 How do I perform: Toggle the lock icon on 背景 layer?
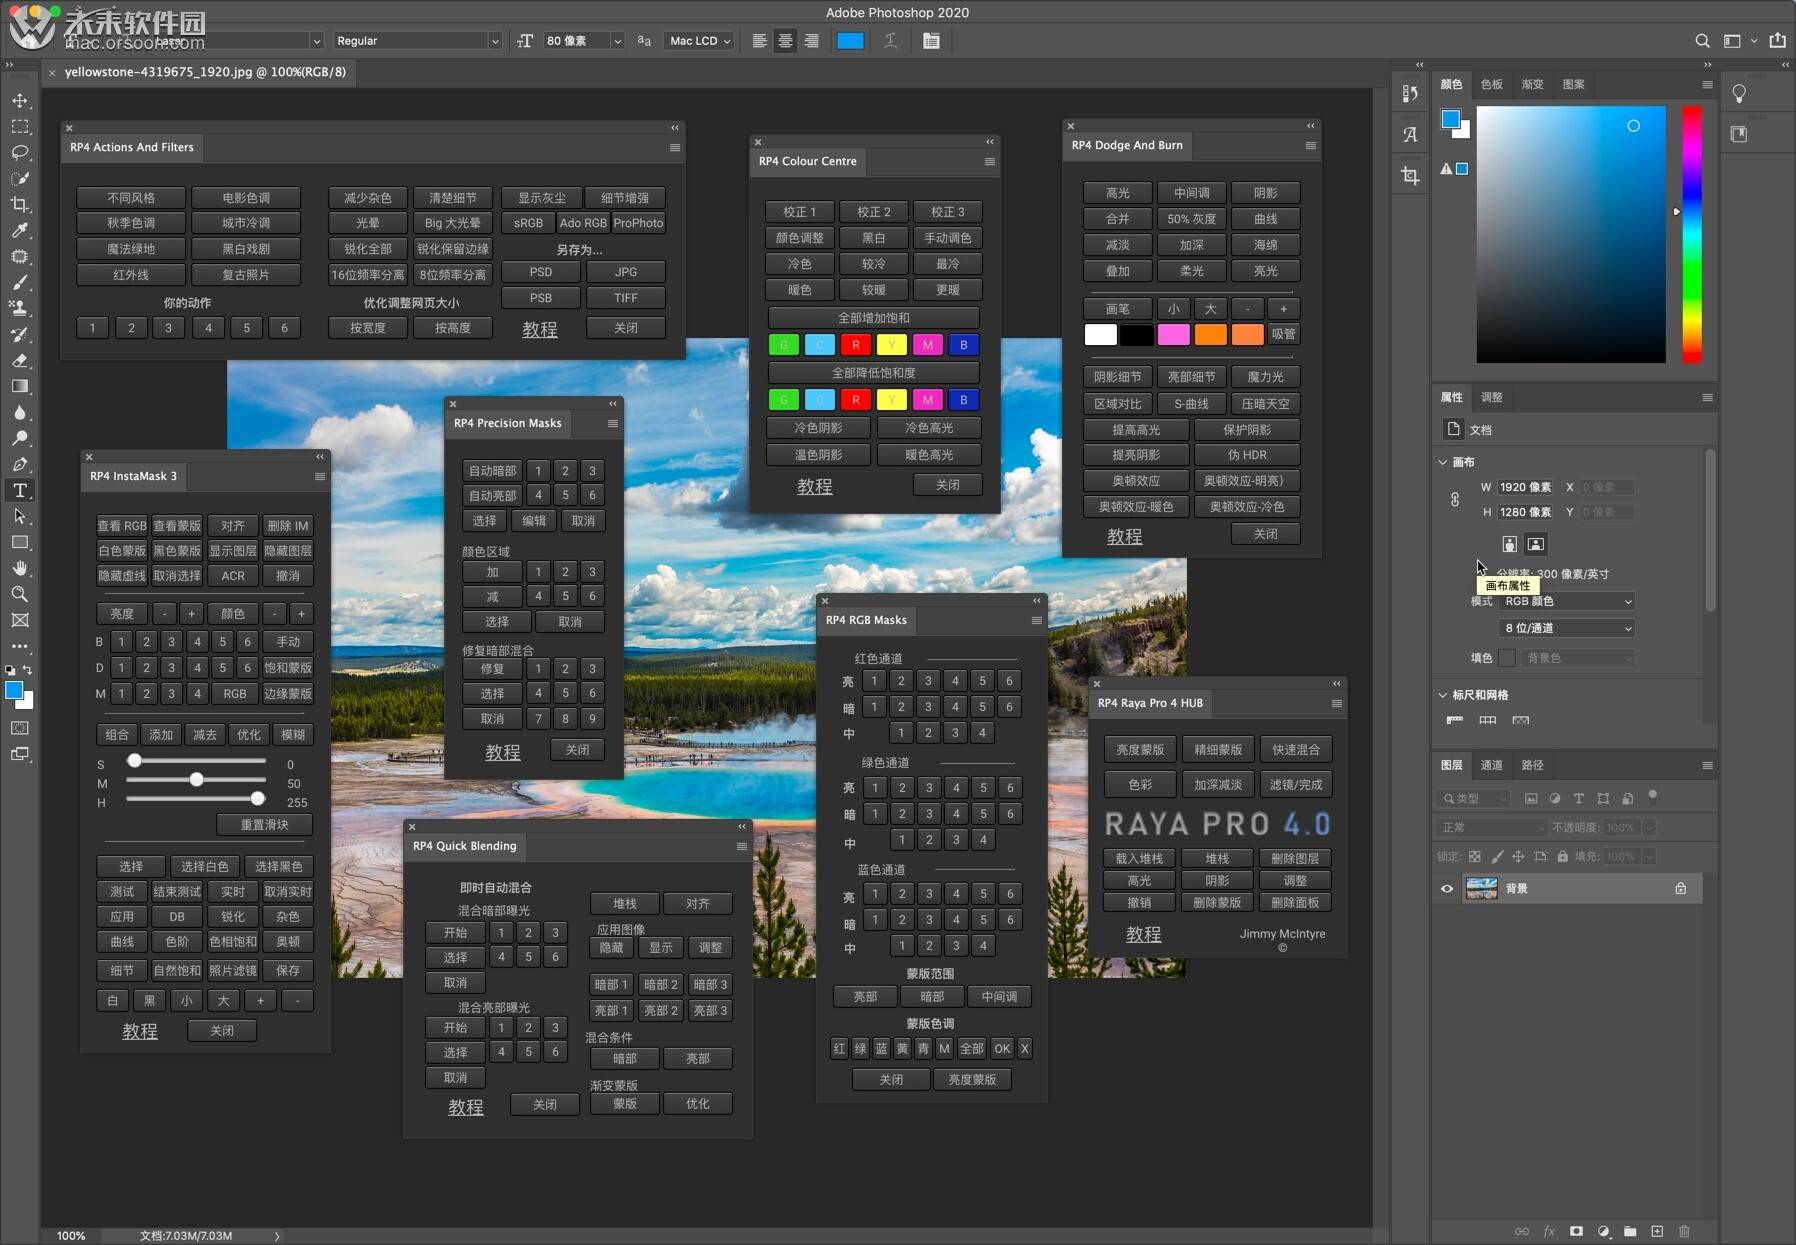point(1680,888)
